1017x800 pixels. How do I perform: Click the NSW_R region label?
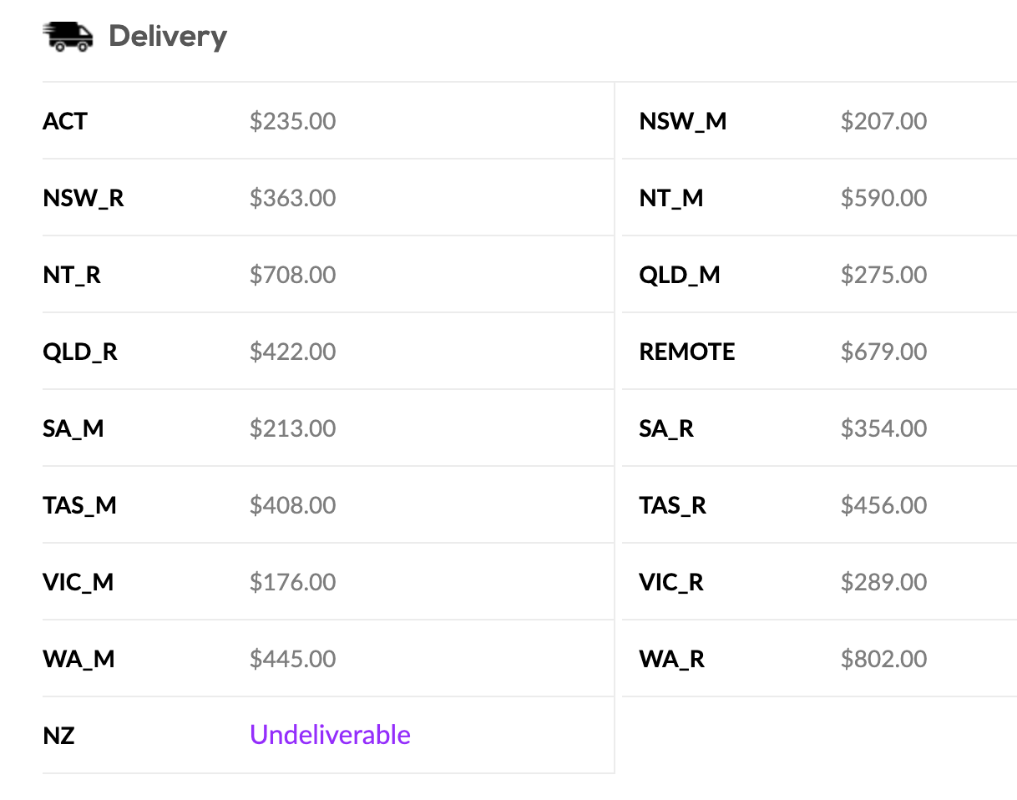pyautogui.click(x=83, y=198)
